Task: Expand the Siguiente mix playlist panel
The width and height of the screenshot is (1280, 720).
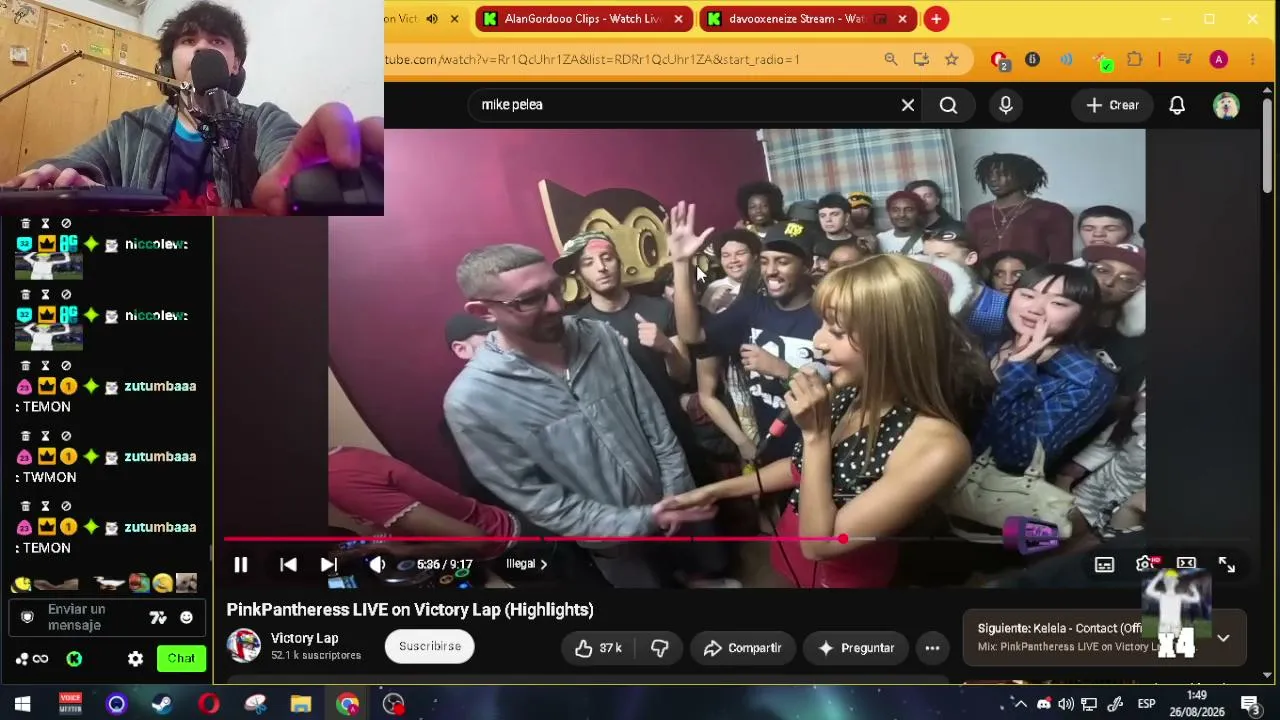Action: click(1223, 638)
